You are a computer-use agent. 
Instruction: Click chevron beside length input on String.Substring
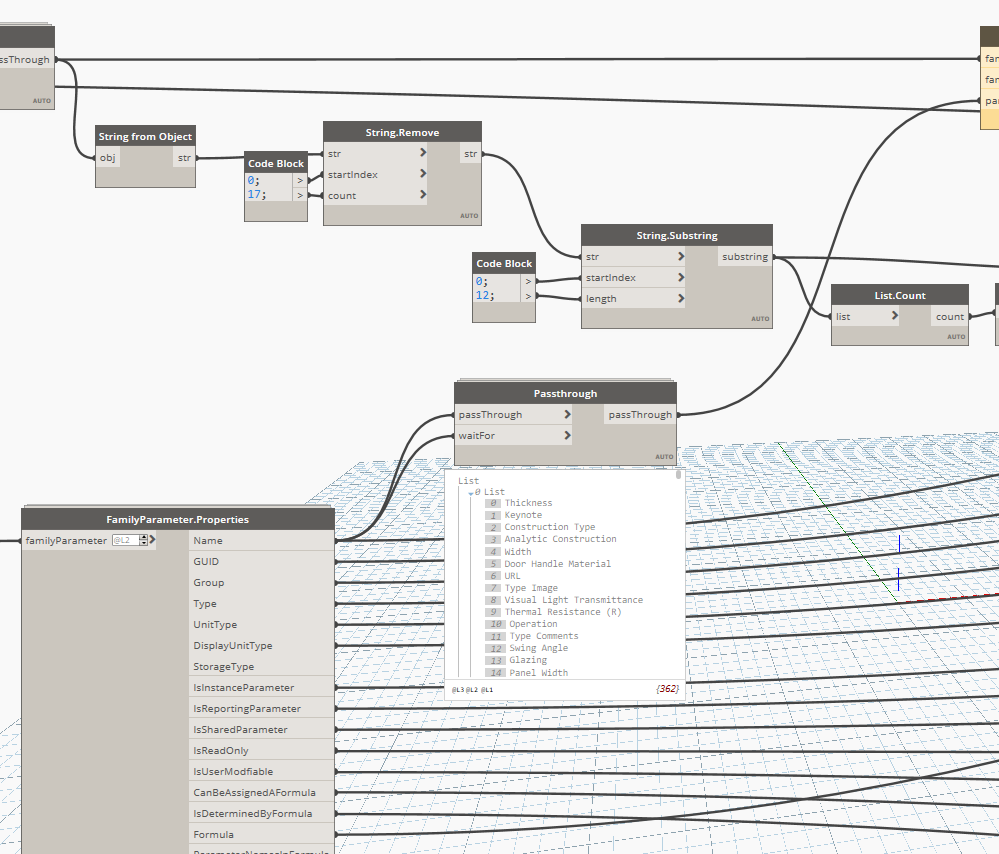coord(679,298)
